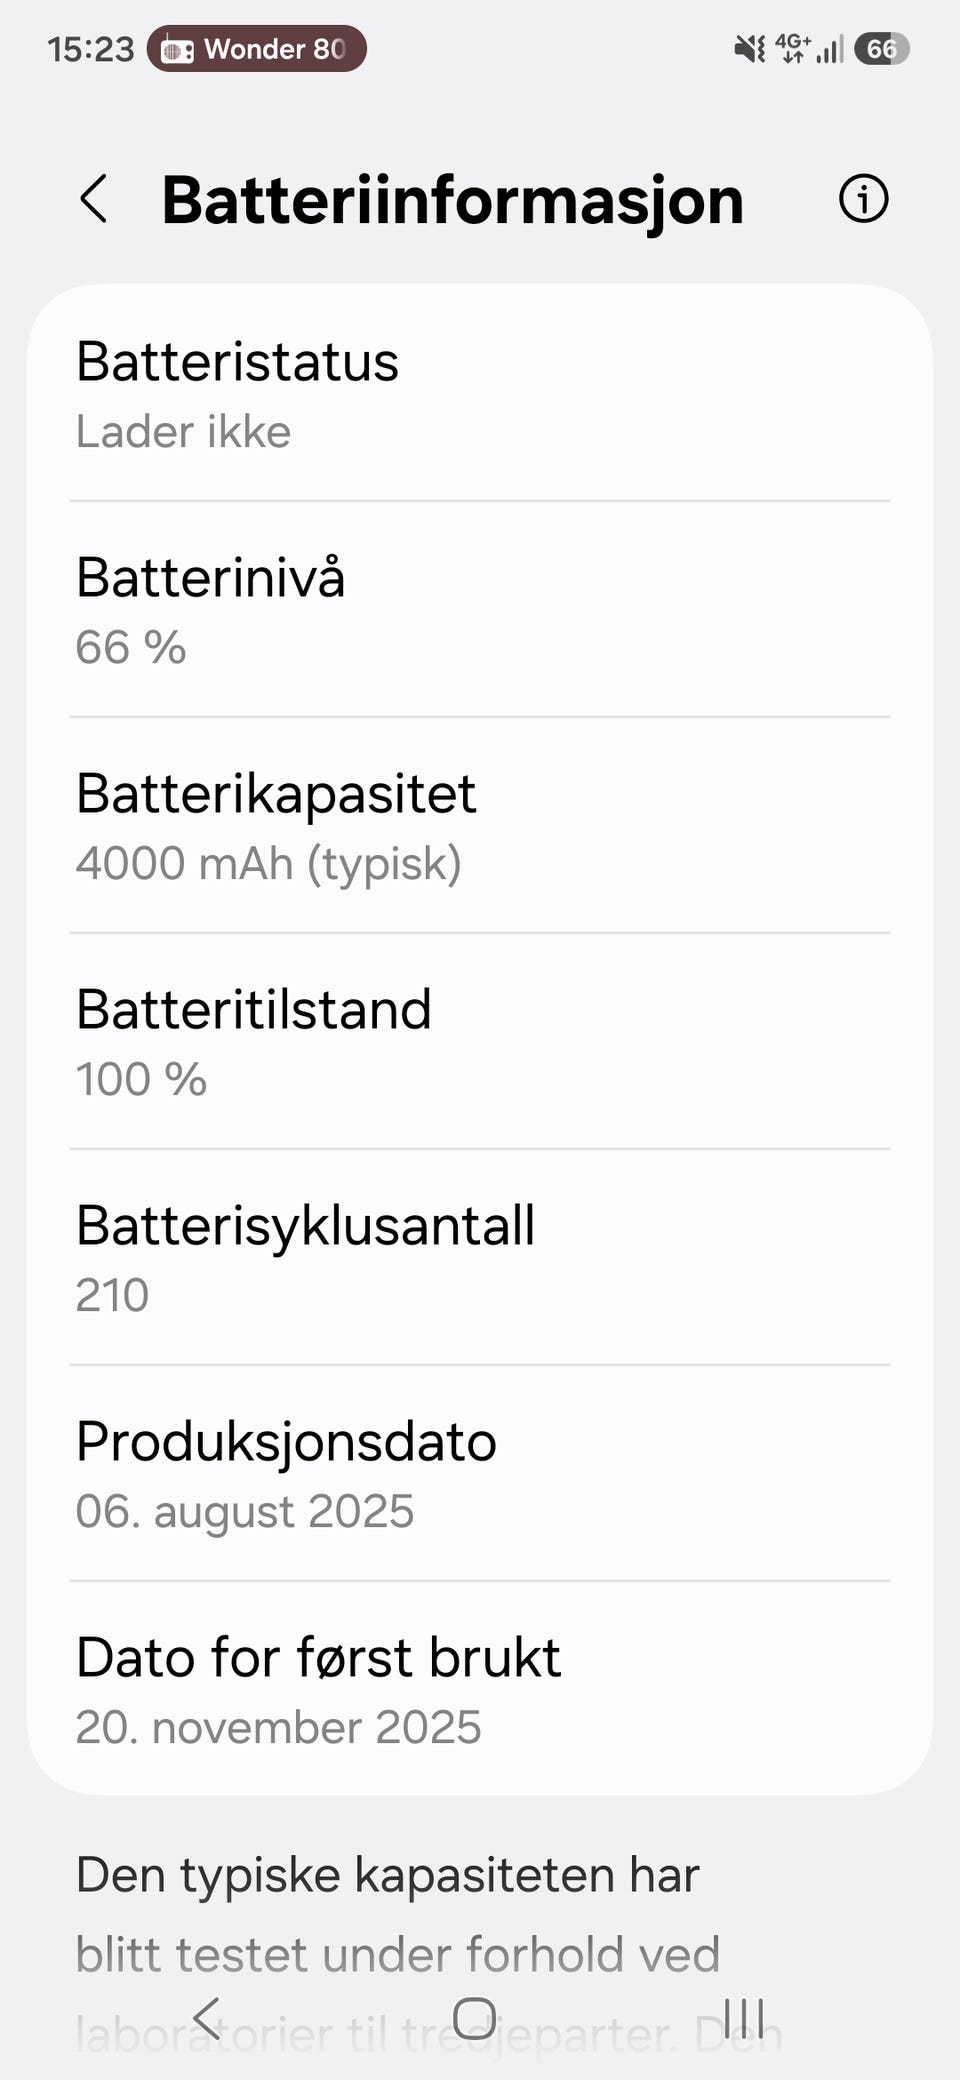Tap the Lader ikke status text
Image resolution: width=960 pixels, height=2080 pixels.
tap(183, 432)
